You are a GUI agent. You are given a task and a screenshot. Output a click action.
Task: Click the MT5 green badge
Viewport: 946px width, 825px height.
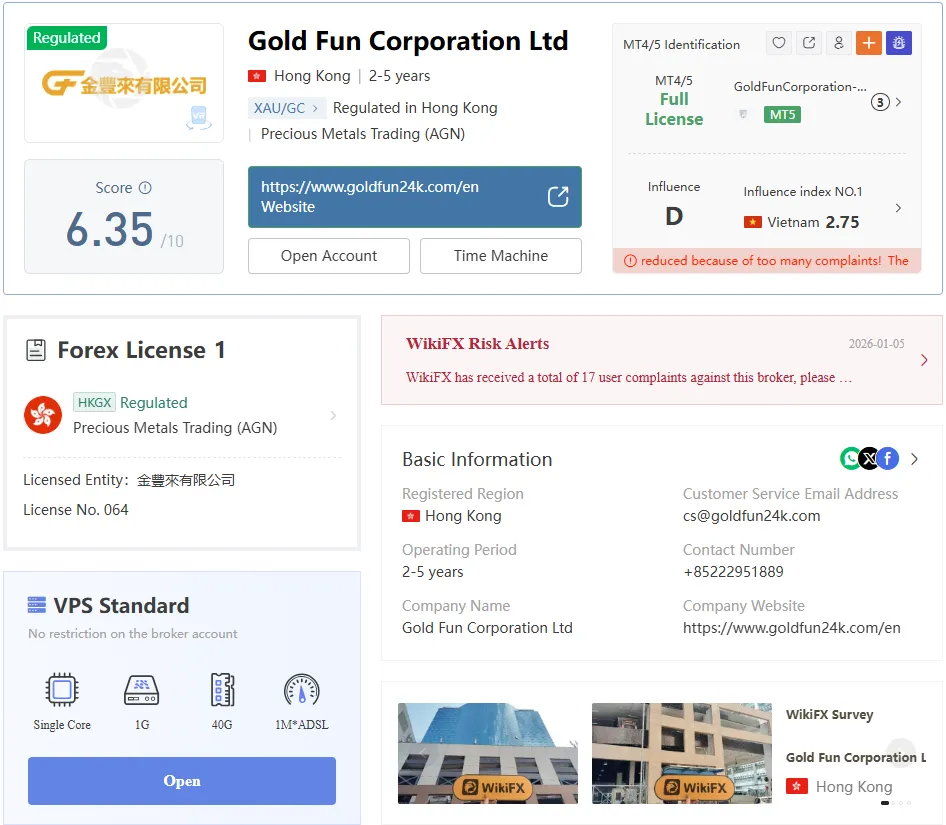(782, 114)
